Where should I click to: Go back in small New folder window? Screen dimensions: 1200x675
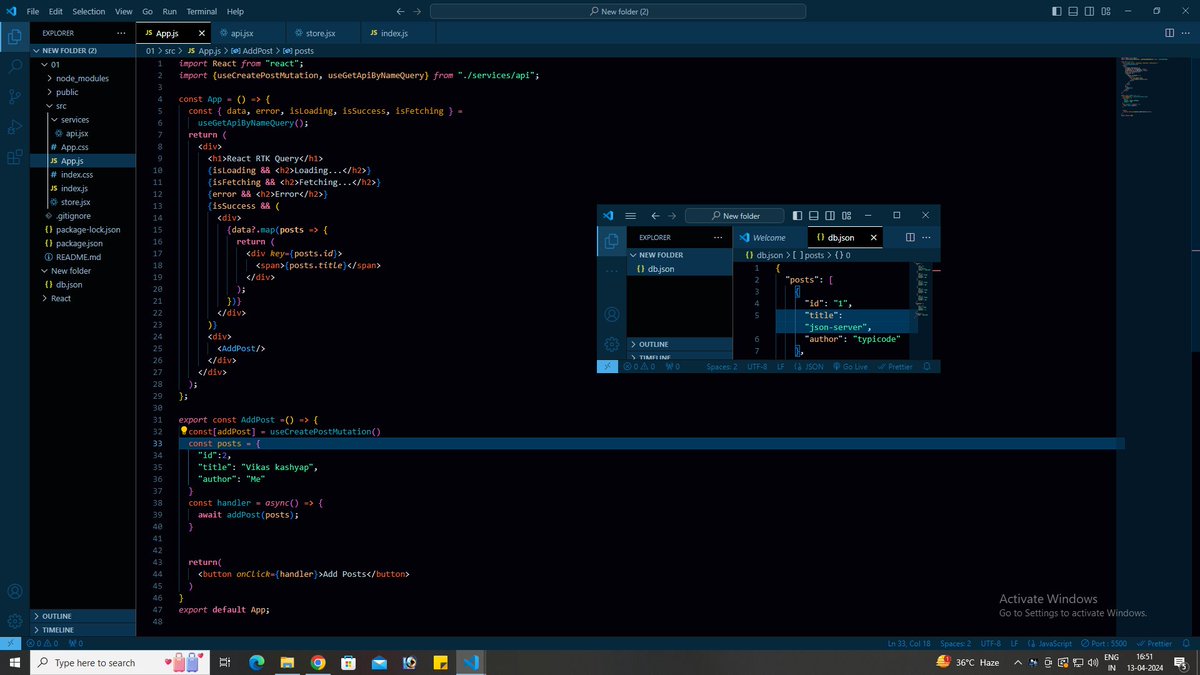coord(655,215)
